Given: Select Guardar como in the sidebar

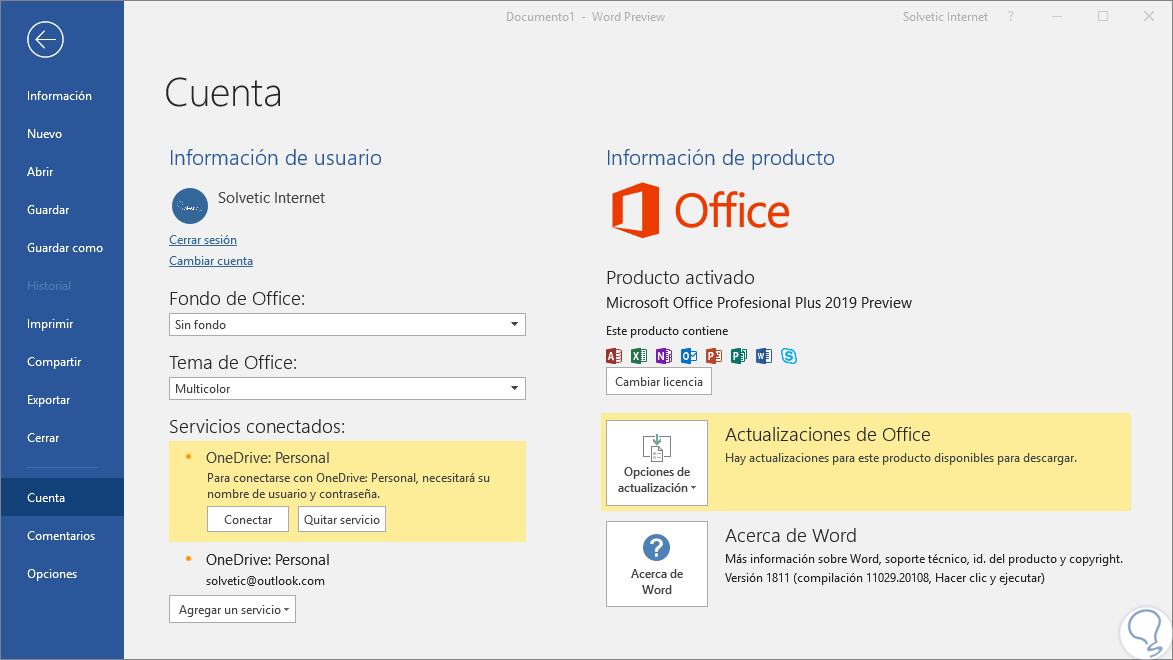Looking at the screenshot, I should 65,248.
